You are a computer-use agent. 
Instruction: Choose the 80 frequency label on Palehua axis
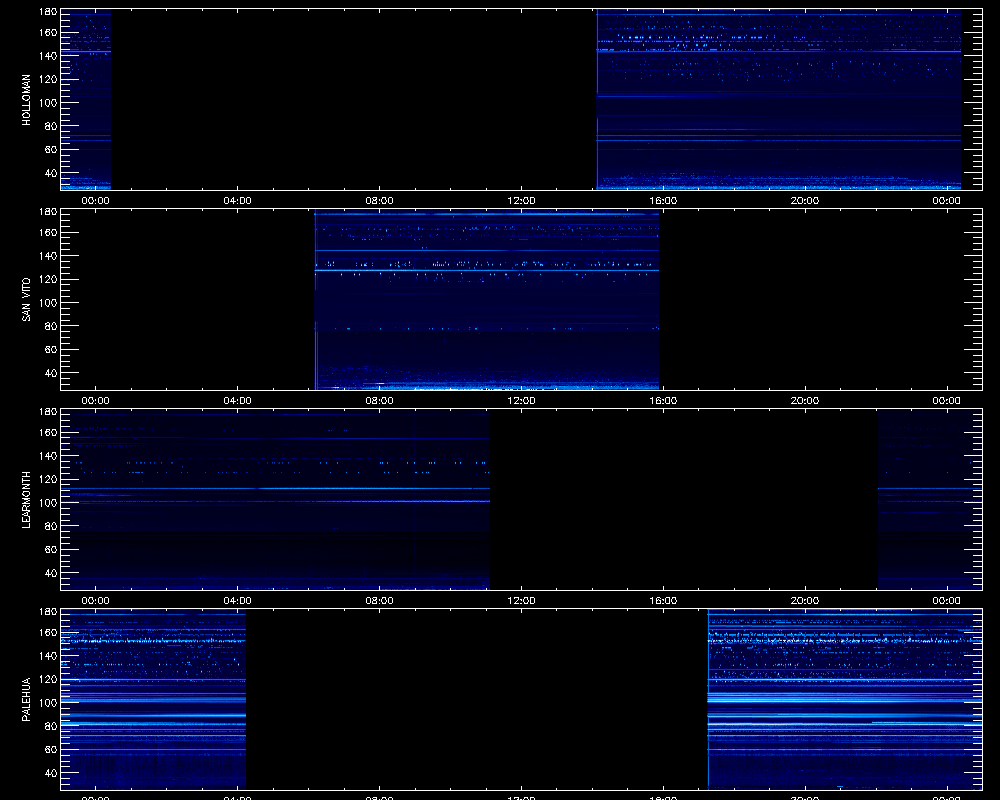tap(51, 726)
